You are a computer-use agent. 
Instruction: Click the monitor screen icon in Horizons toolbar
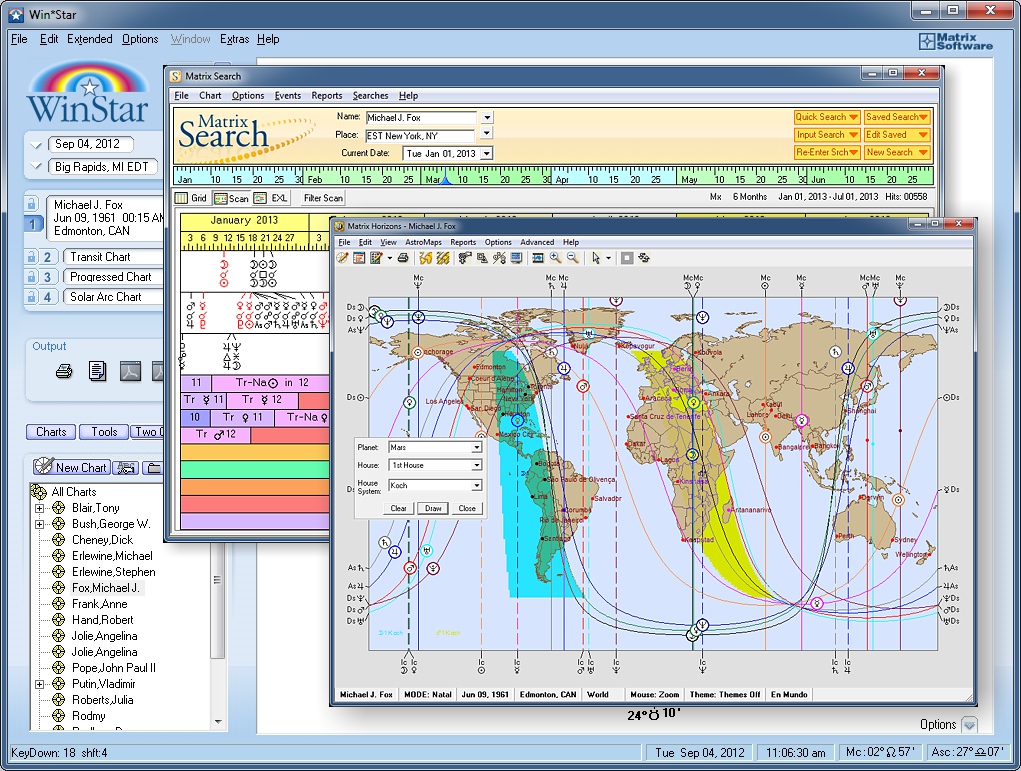pos(516,258)
